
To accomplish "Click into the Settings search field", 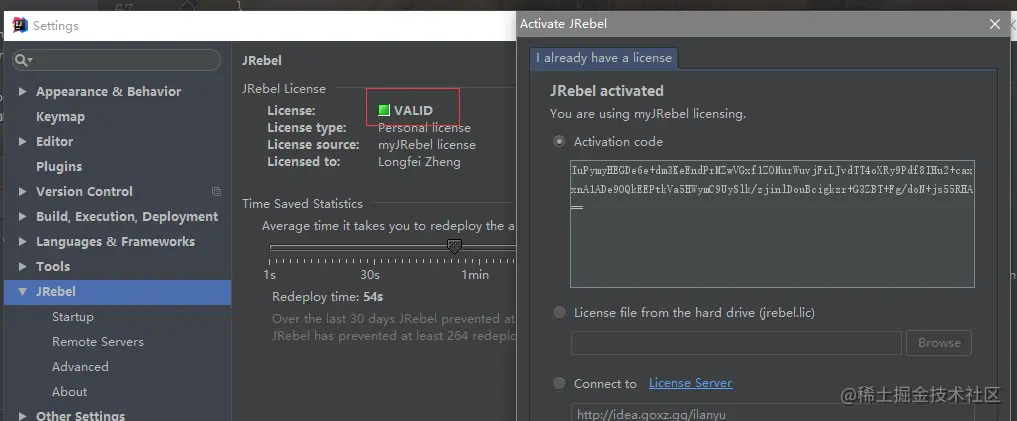I will click(117, 60).
